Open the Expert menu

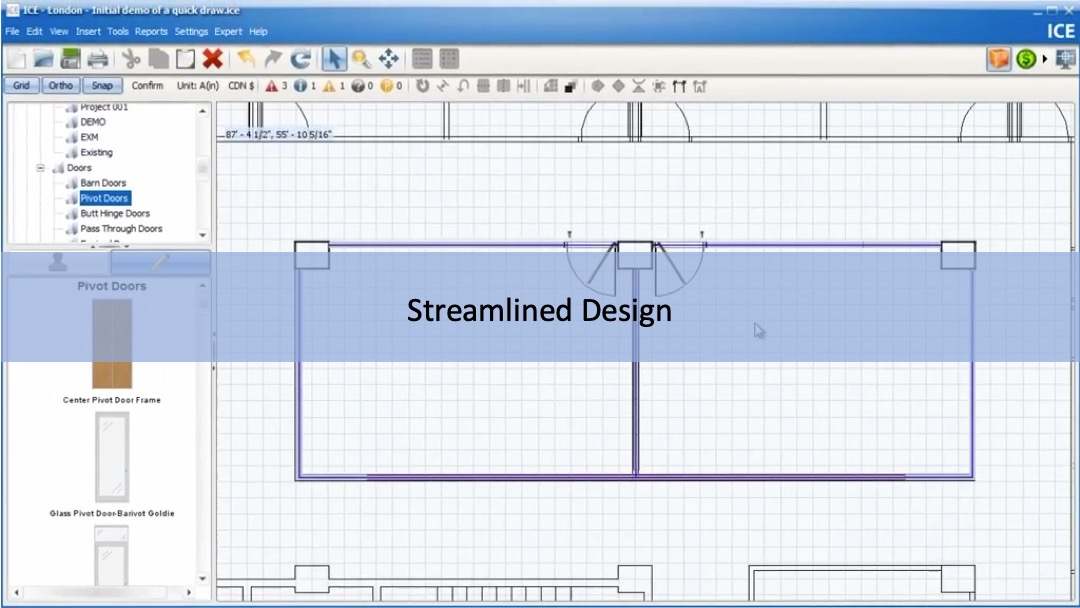pyautogui.click(x=228, y=32)
